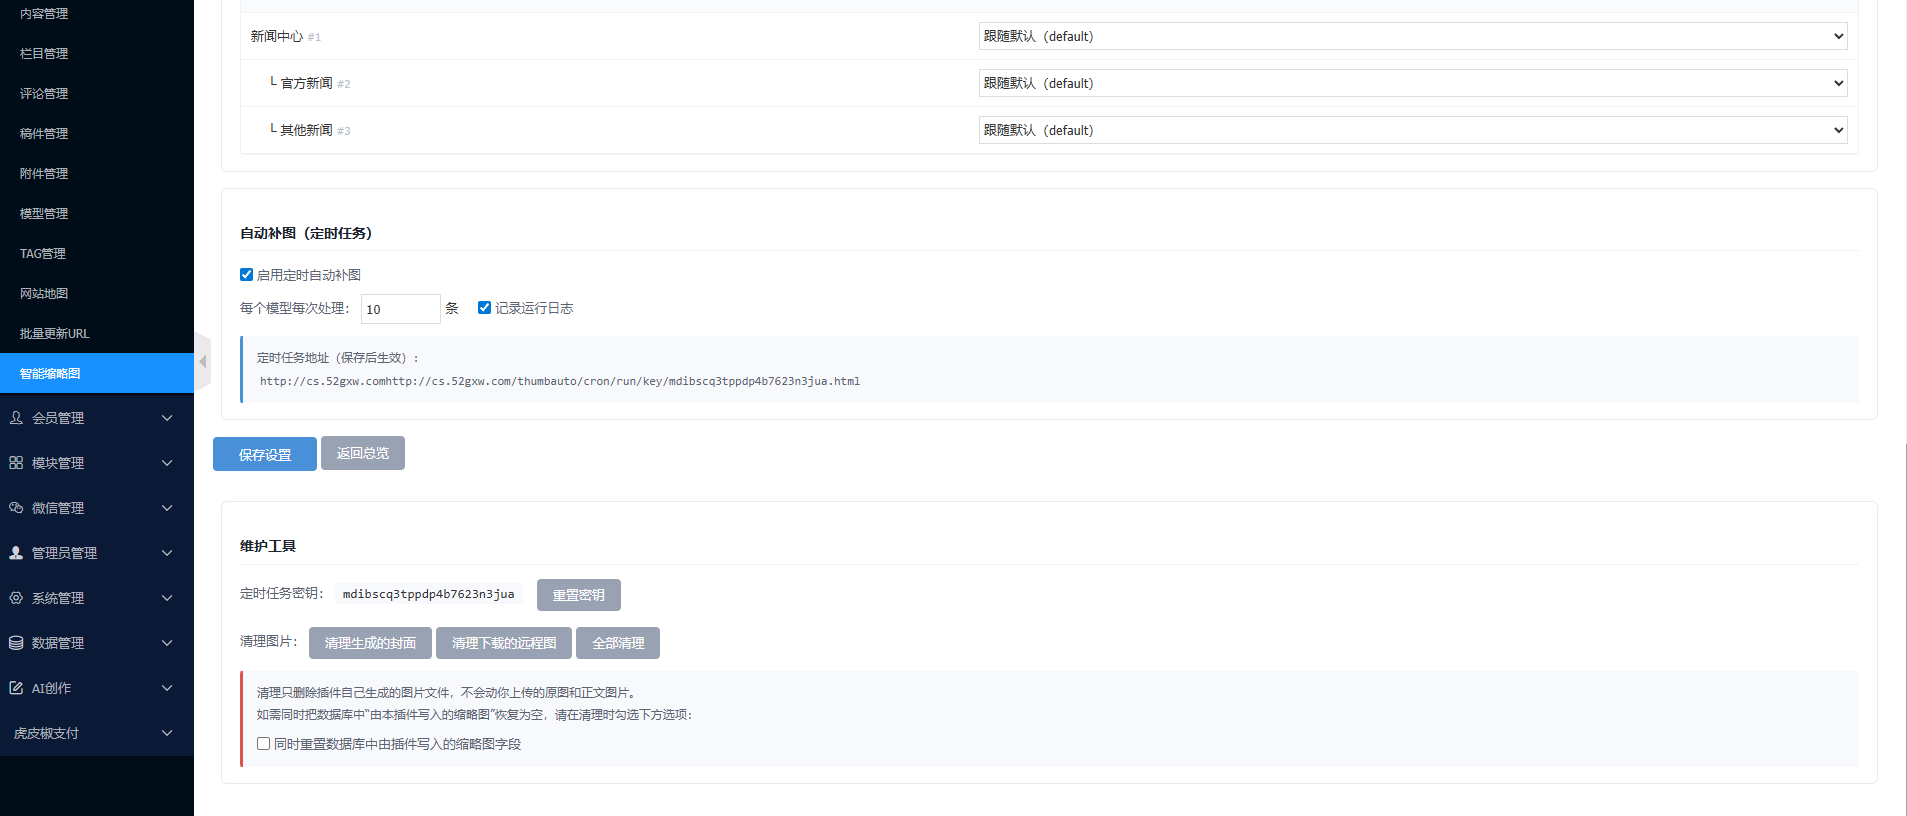
Task: Click 清理下载的远程图 button
Action: pos(504,643)
